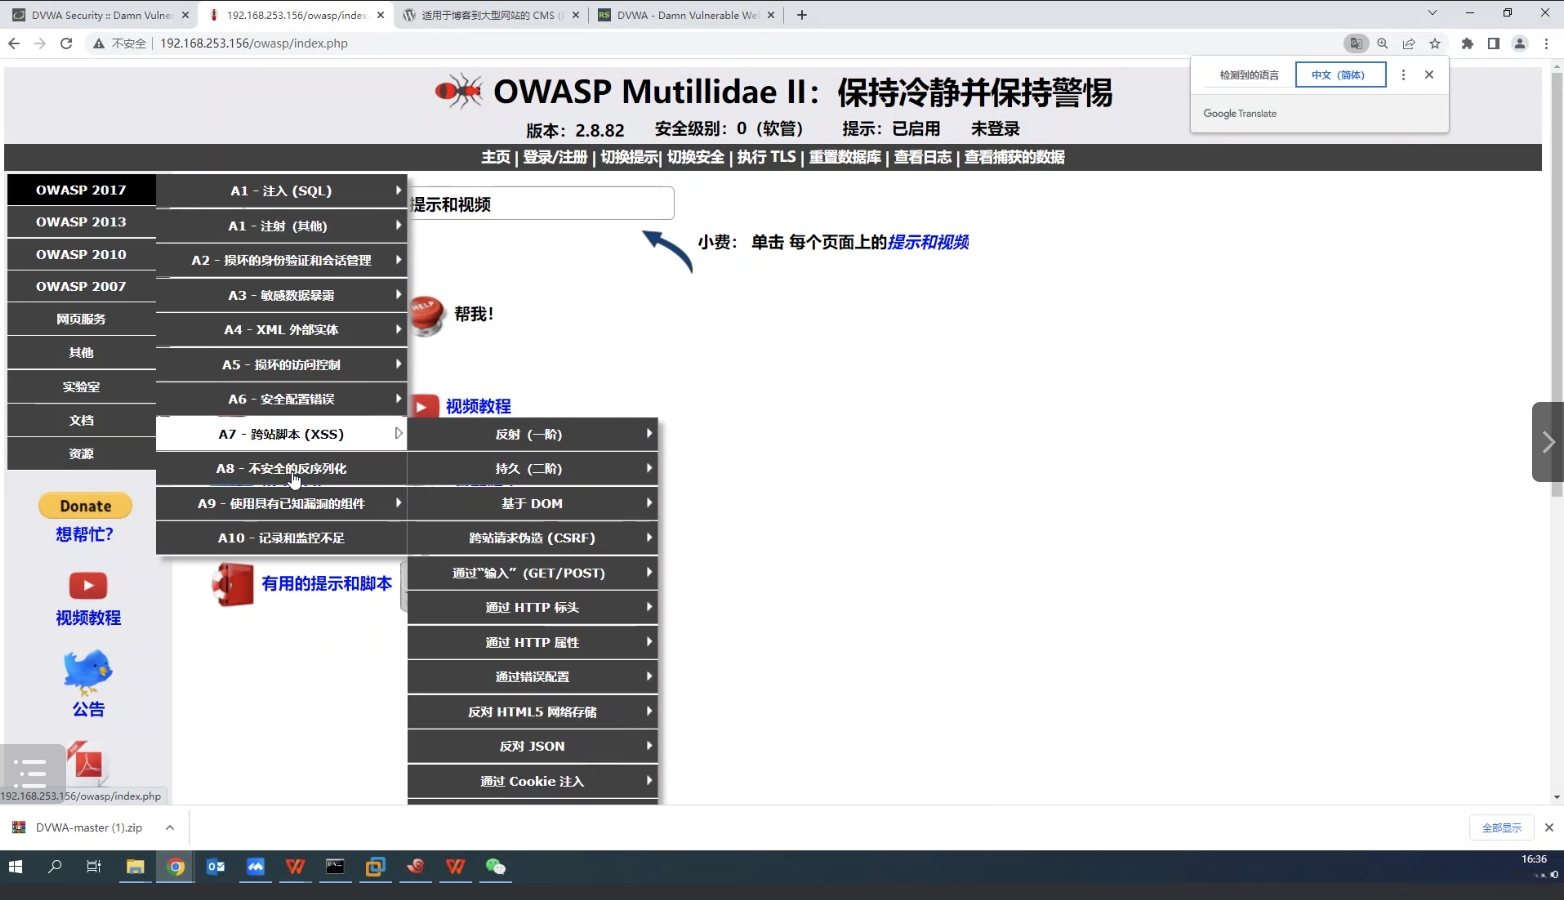Screen dimensions: 1564x900
Task: Open a new browser tab with plus icon
Action: [802, 15]
